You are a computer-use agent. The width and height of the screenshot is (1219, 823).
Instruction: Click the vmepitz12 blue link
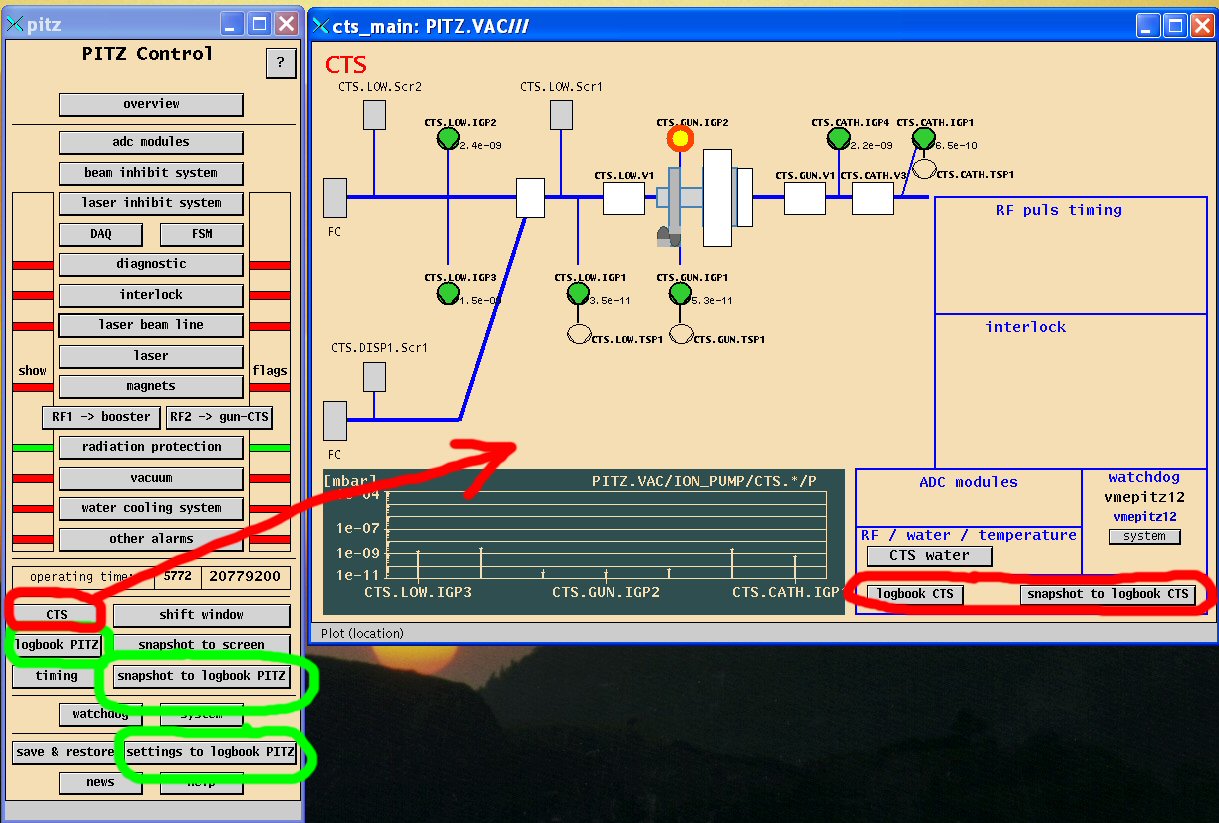(1144, 517)
